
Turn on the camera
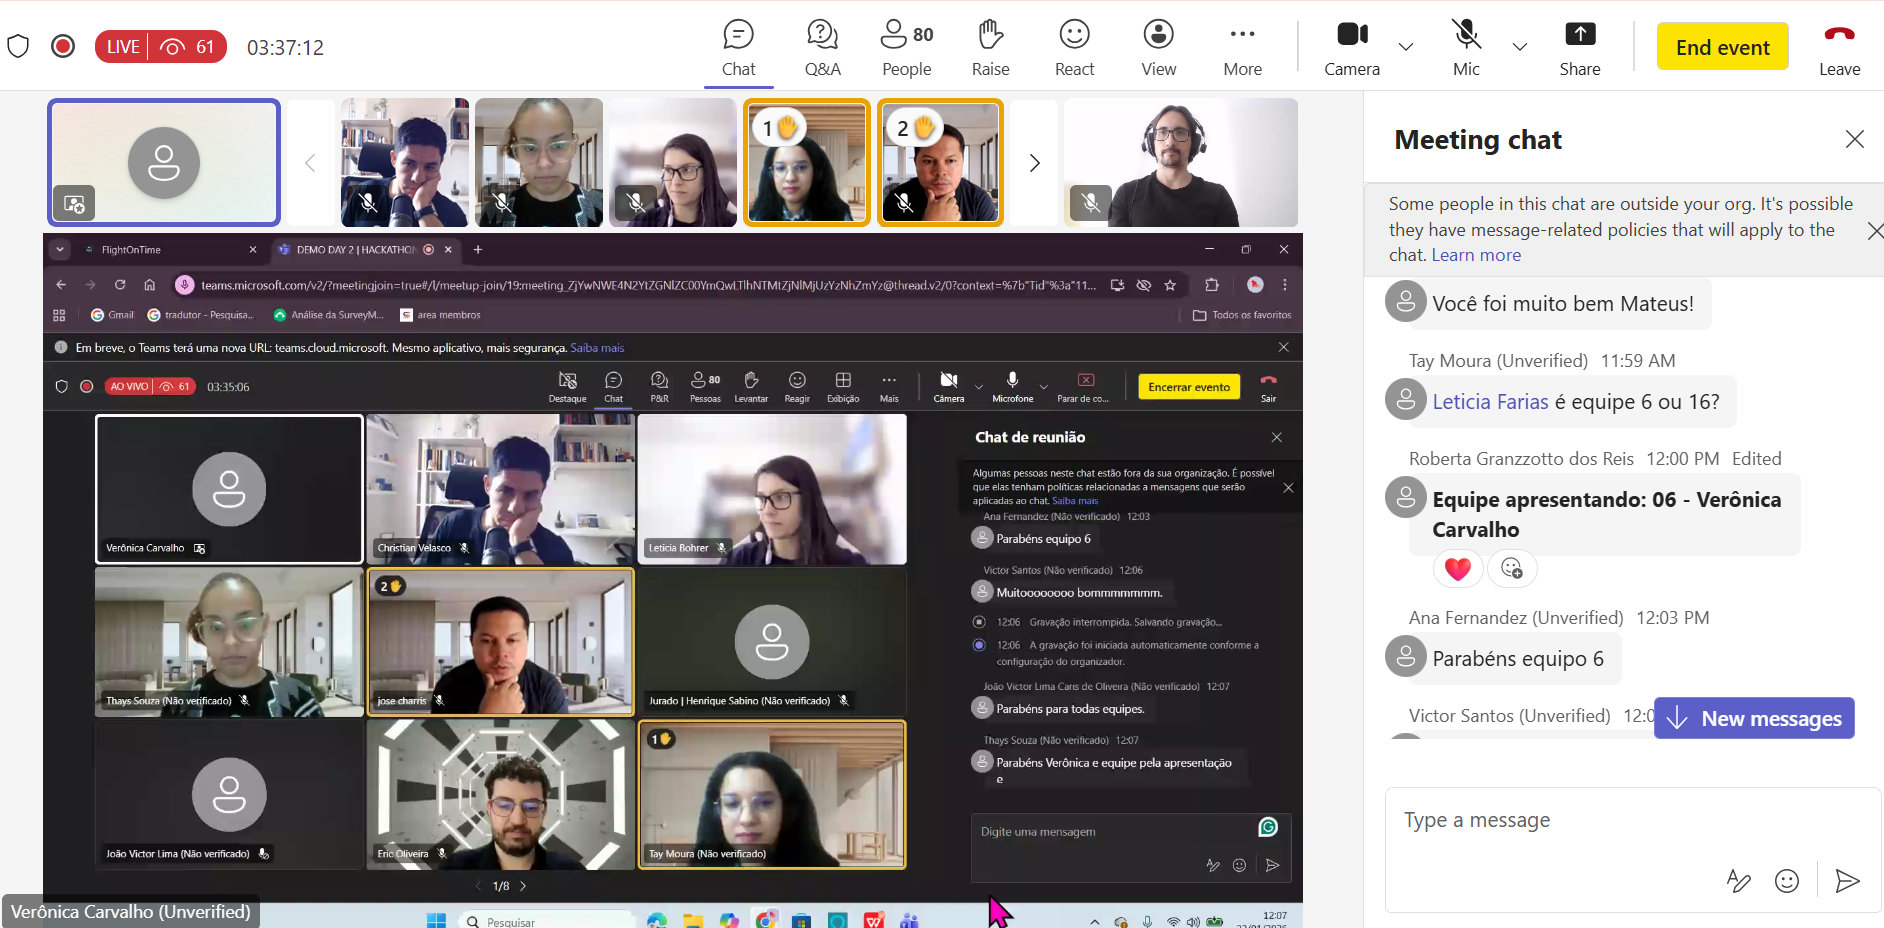pos(1351,47)
